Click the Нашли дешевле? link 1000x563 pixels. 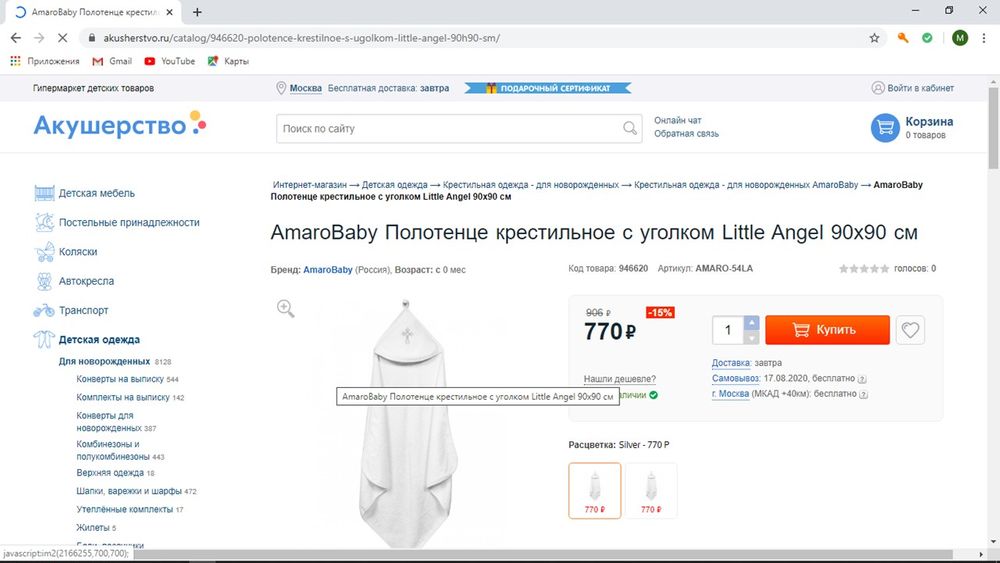[620, 379]
